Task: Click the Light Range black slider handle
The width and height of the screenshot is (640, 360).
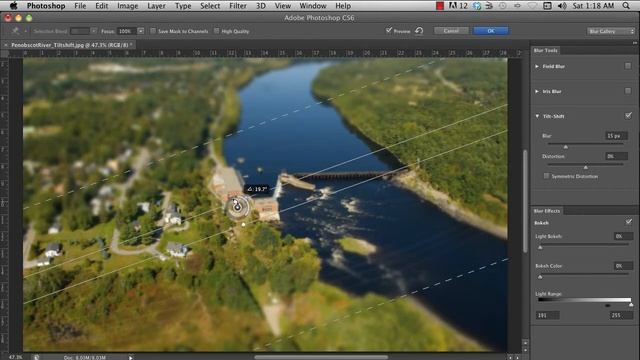Action: 608,305
